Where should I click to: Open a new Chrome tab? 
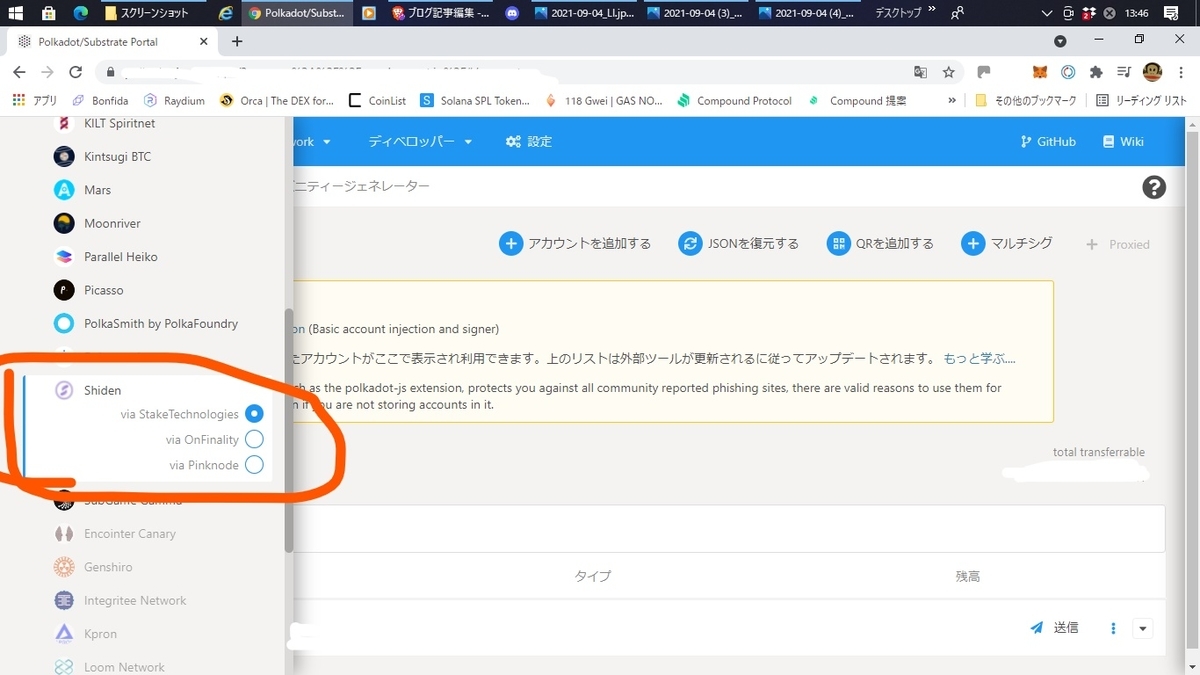coord(237,41)
